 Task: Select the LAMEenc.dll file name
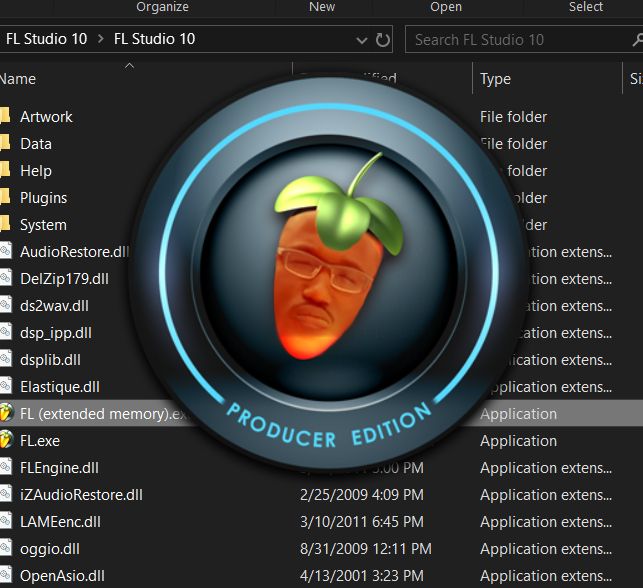click(60, 522)
